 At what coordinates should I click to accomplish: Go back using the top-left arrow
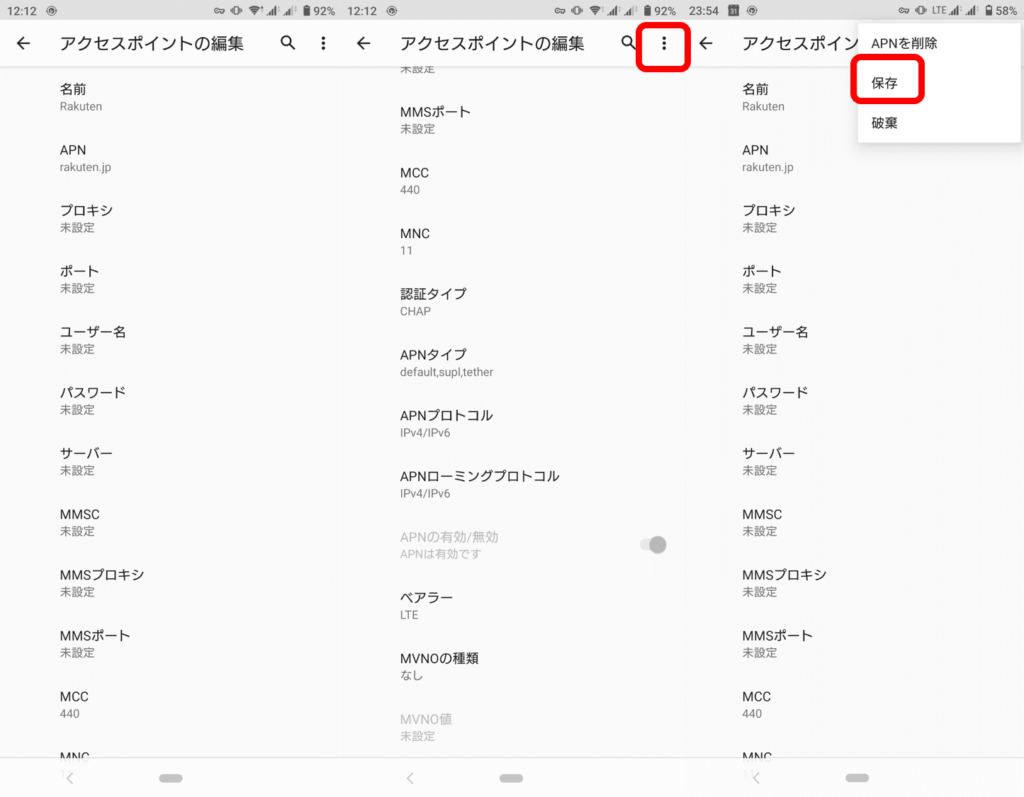[21, 43]
